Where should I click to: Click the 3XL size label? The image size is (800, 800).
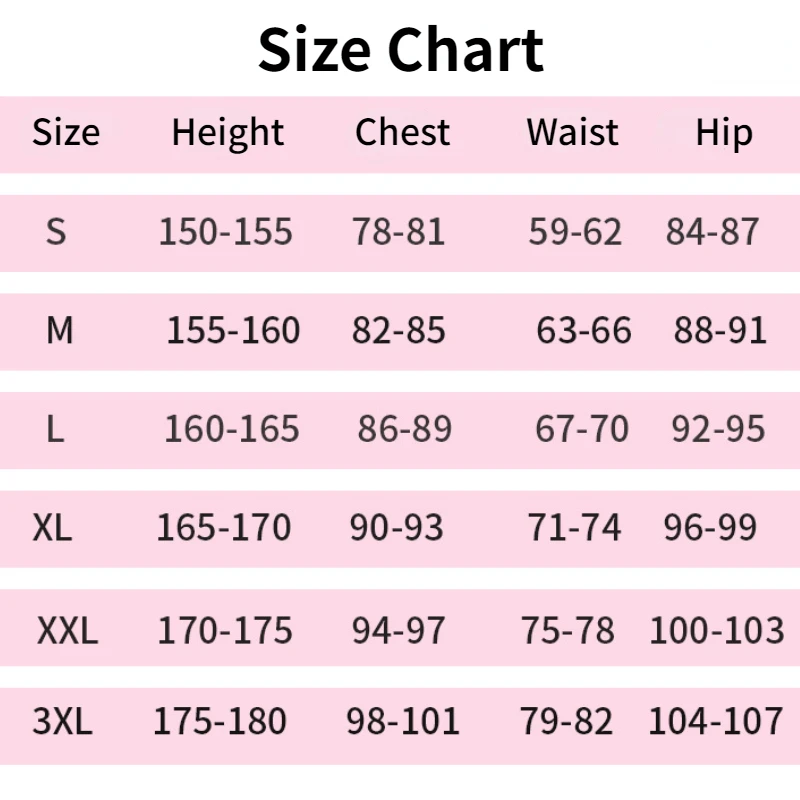[62, 721]
